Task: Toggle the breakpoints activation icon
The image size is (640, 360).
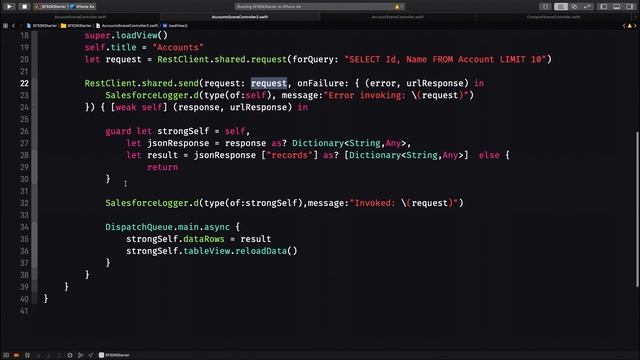Action: pos(16,355)
